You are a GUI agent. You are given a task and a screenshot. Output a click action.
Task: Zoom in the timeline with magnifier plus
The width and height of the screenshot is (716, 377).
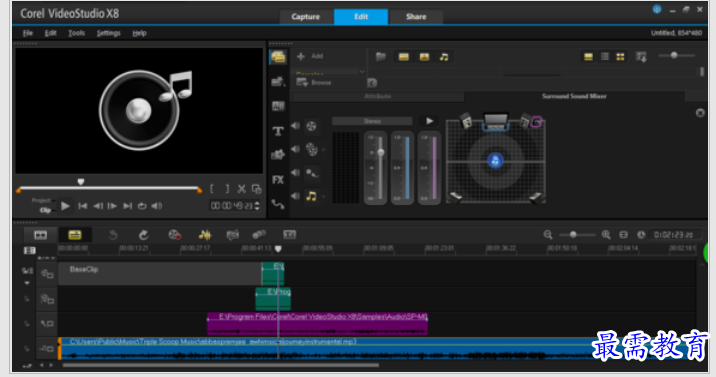coord(606,235)
